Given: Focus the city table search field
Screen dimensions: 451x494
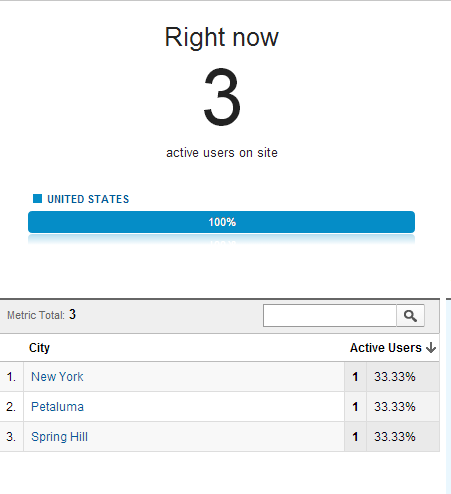Looking at the screenshot, I should (330, 315).
